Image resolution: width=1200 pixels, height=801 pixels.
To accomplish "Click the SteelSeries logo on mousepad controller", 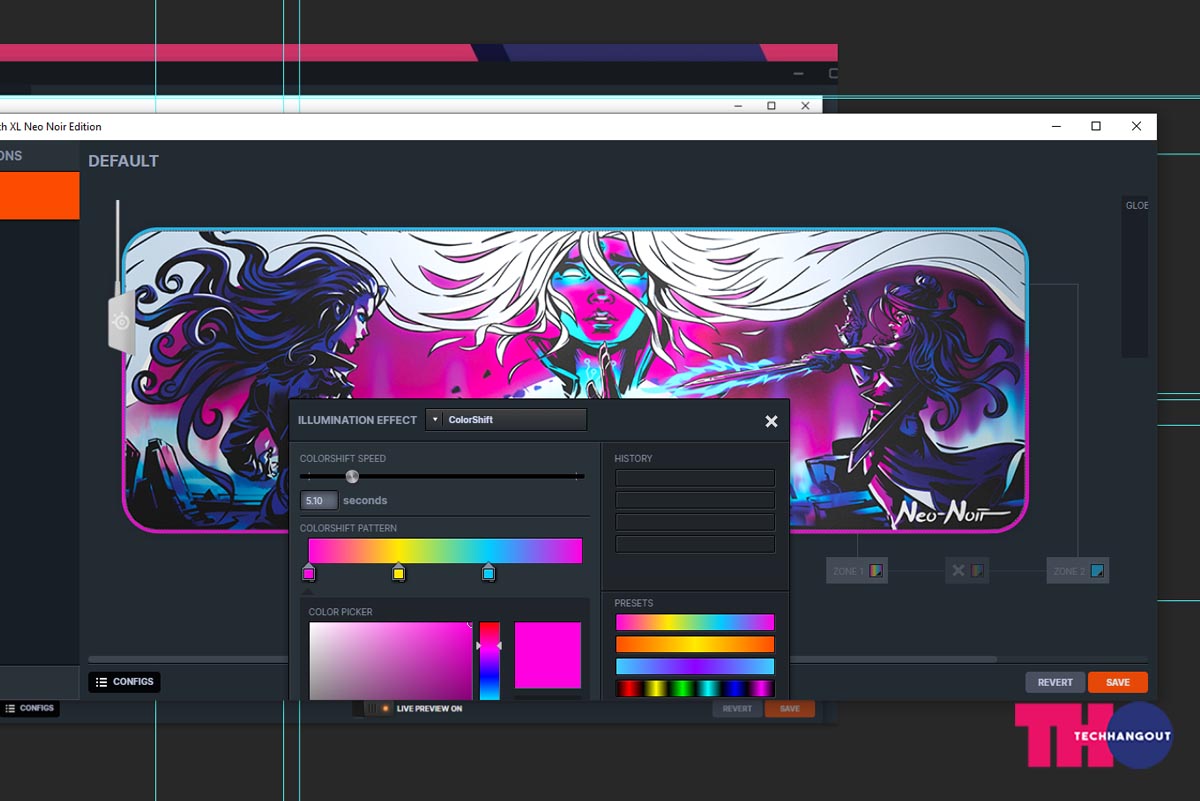I will (x=121, y=322).
